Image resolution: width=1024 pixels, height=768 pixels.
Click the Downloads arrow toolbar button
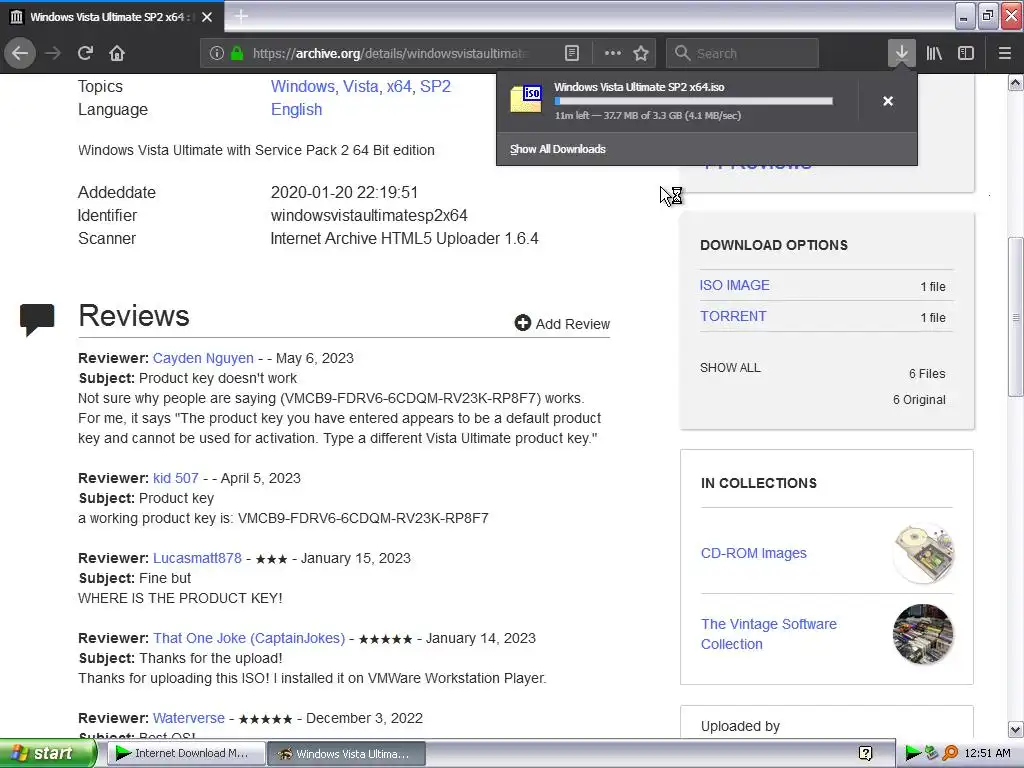(x=901, y=54)
